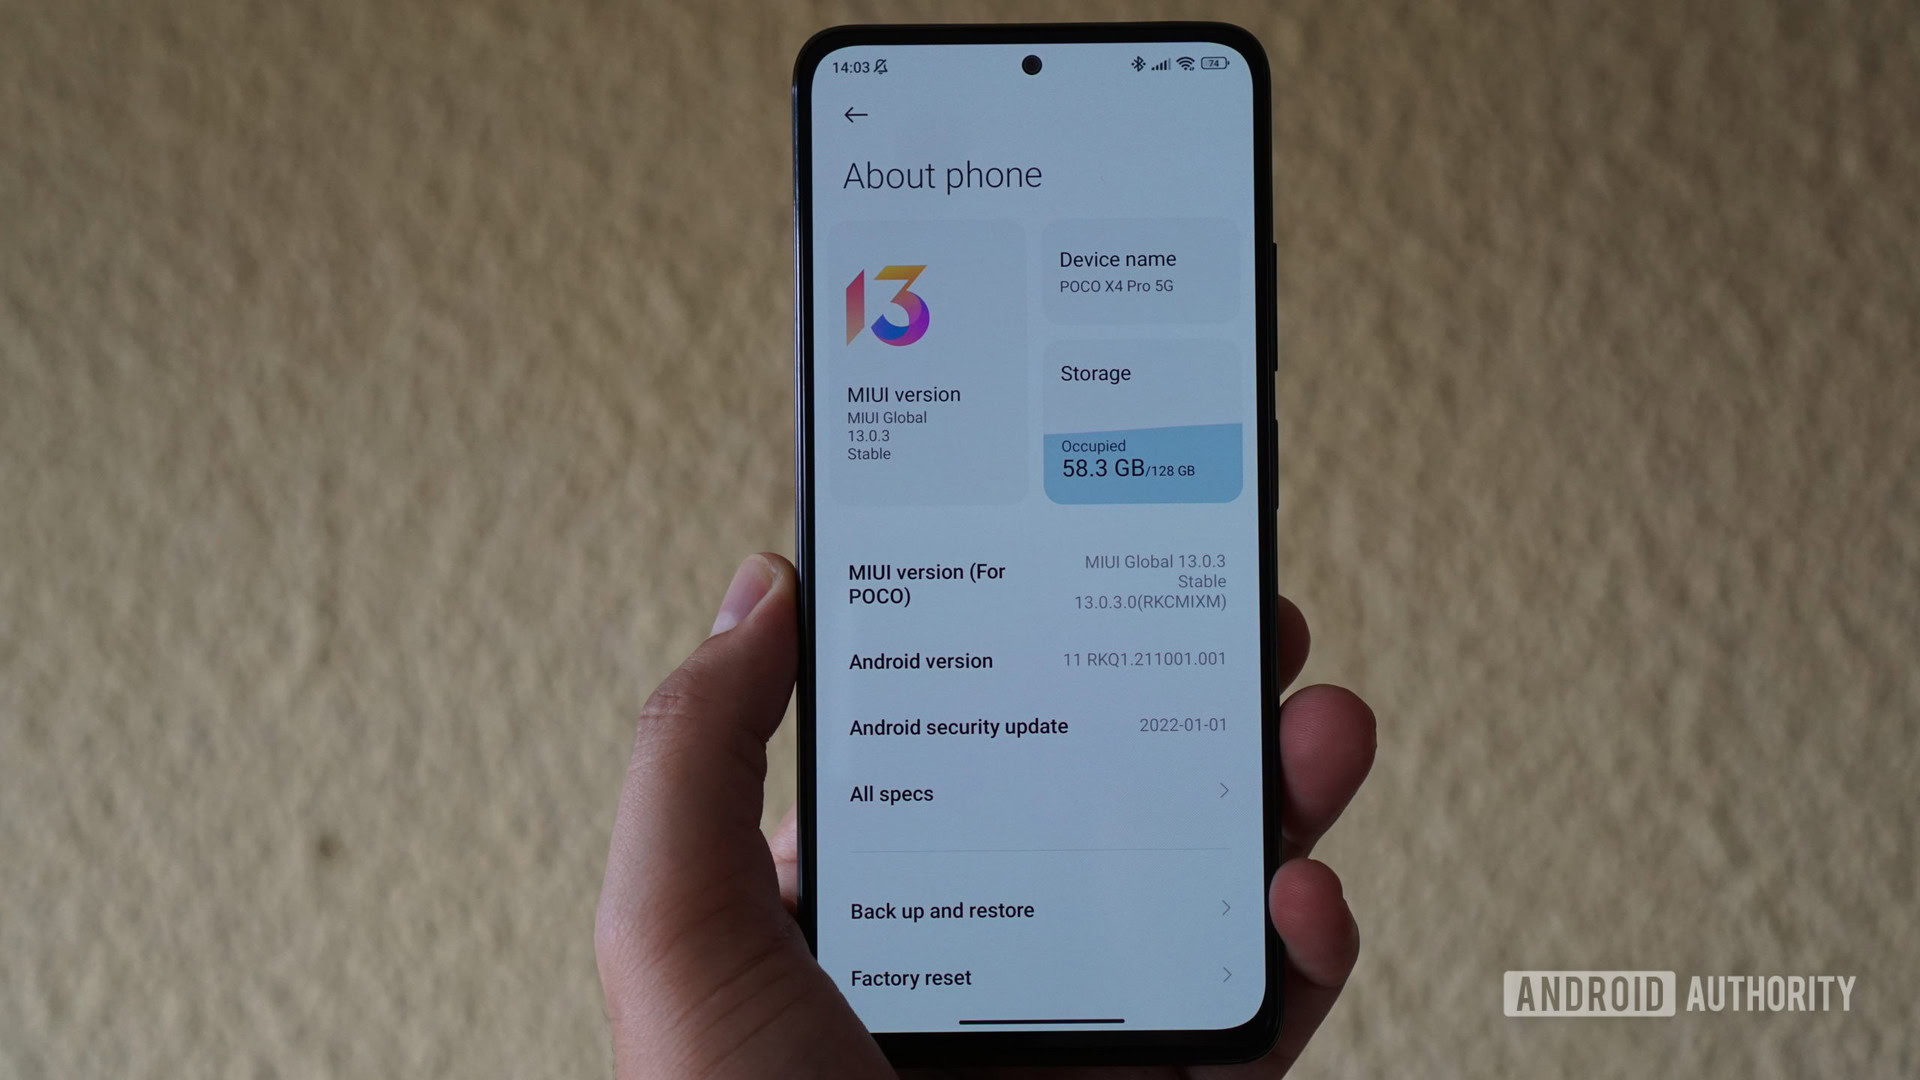
Task: View Wi-Fi connection icon
Action: tap(1187, 65)
